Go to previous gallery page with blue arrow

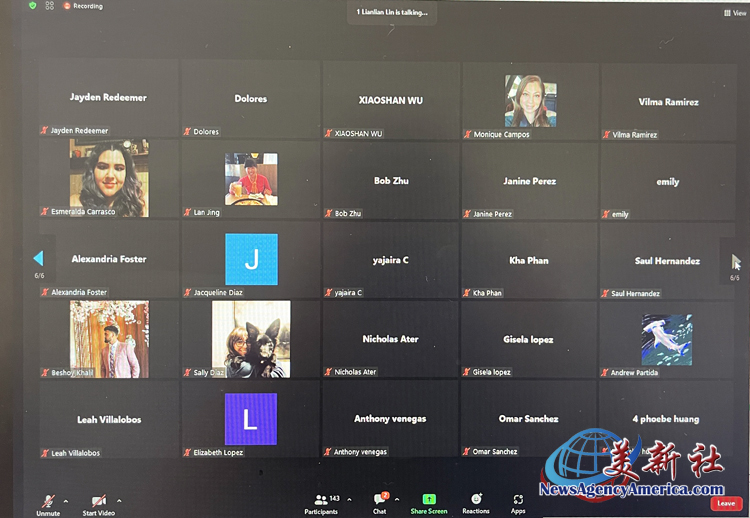tap(39, 258)
